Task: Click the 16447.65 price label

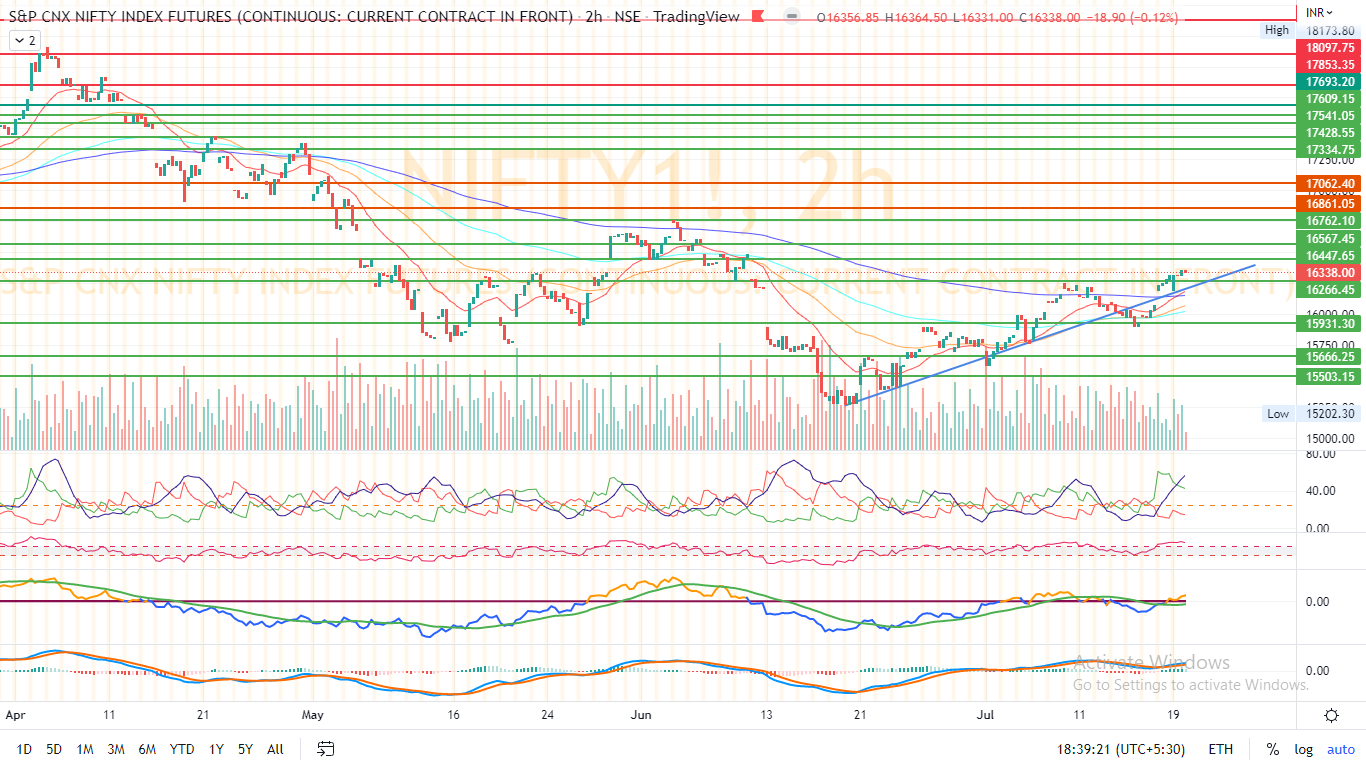Action: pos(1331,256)
